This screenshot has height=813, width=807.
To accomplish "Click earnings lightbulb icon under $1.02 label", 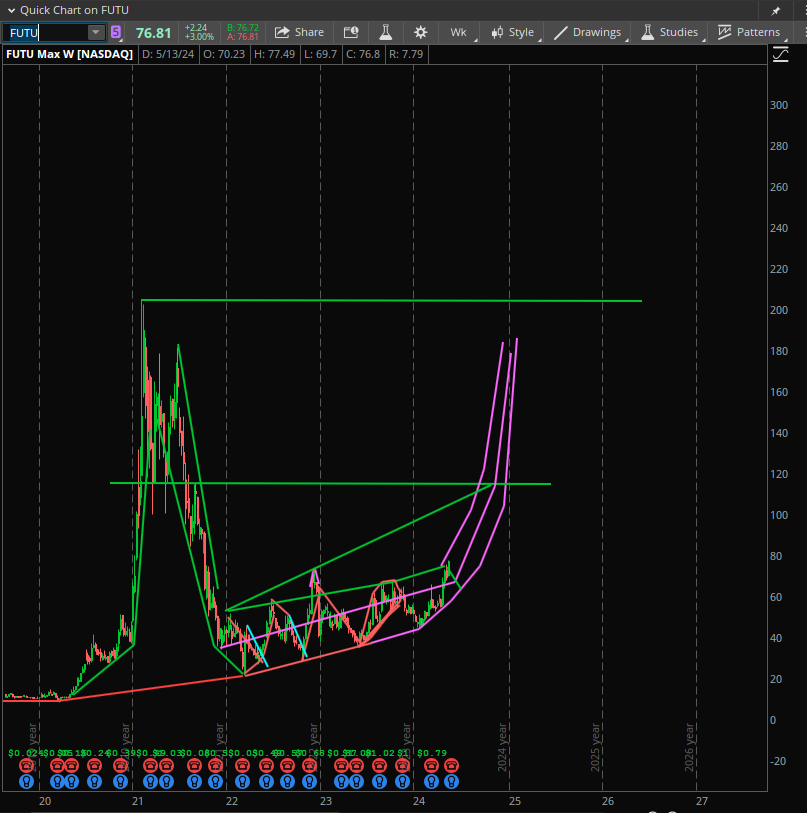I will 380,781.
